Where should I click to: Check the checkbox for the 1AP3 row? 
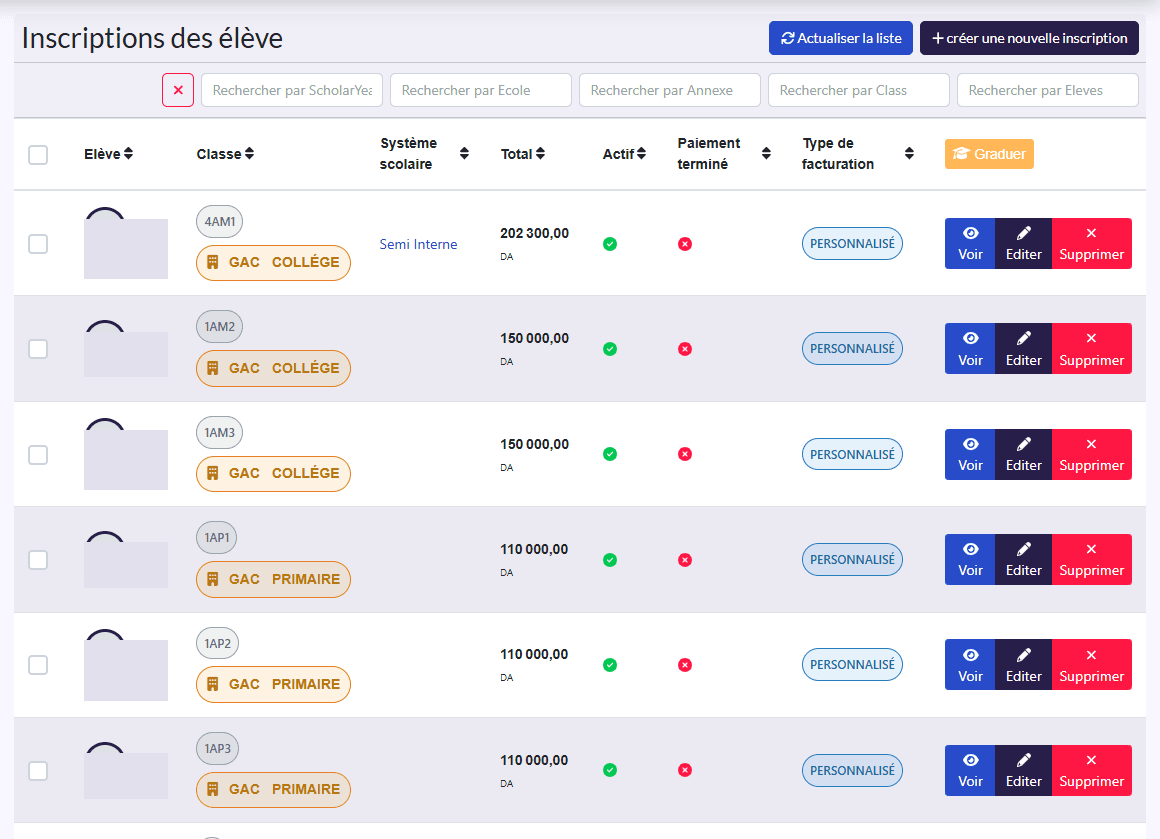tap(38, 771)
